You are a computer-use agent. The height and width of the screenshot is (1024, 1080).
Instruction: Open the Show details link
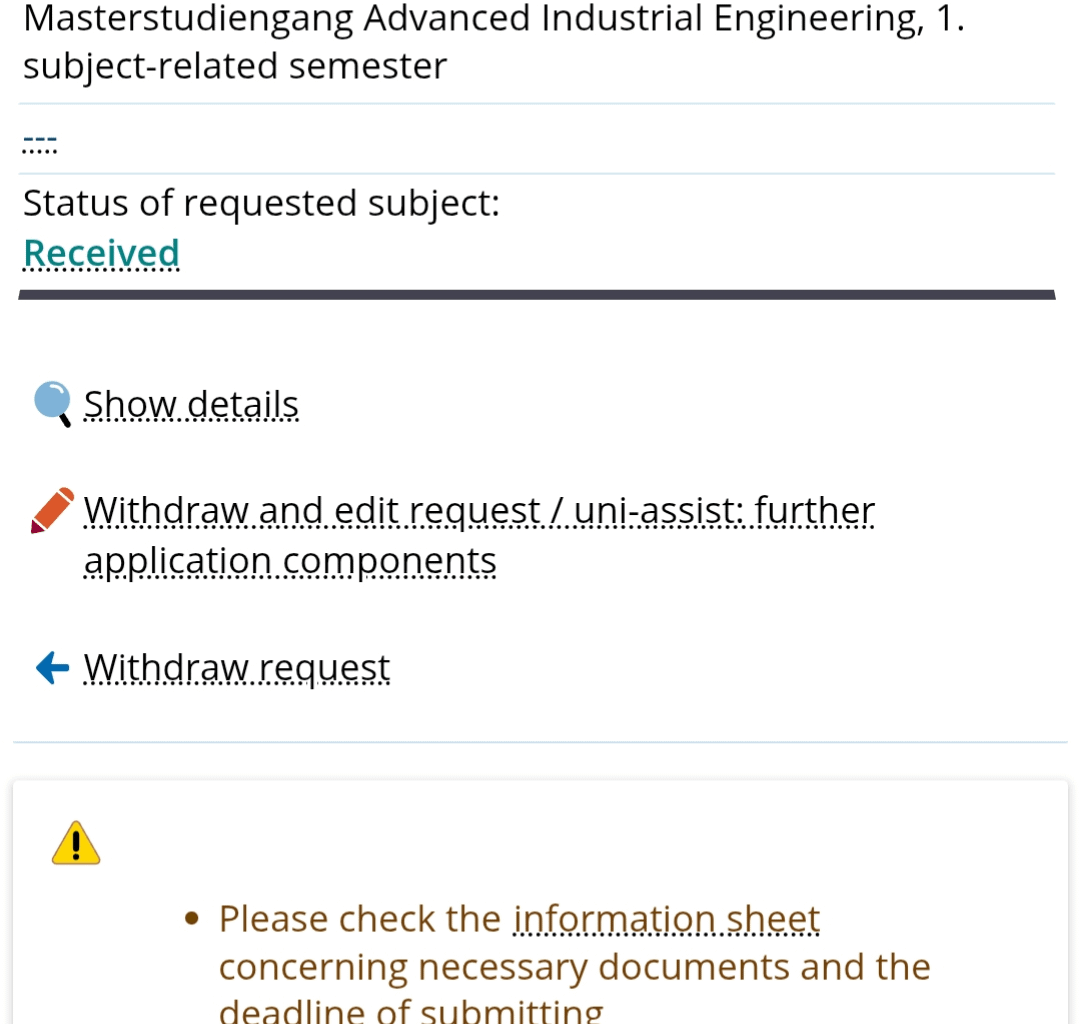pos(191,404)
